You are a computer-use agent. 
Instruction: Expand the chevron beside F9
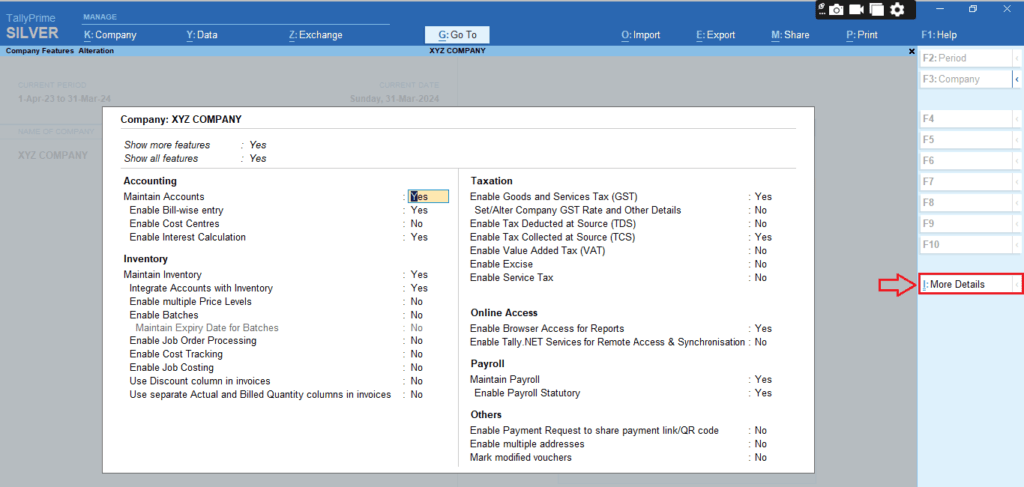click(x=1017, y=223)
